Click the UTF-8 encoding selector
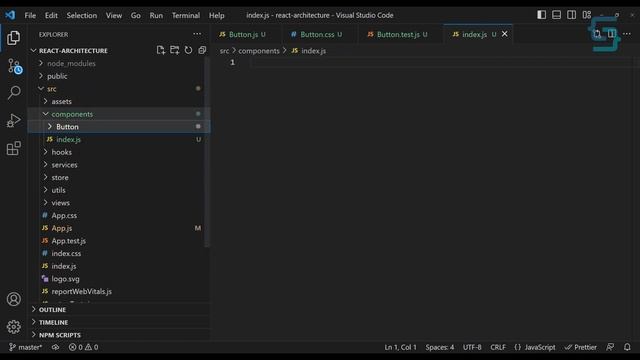 [472, 347]
